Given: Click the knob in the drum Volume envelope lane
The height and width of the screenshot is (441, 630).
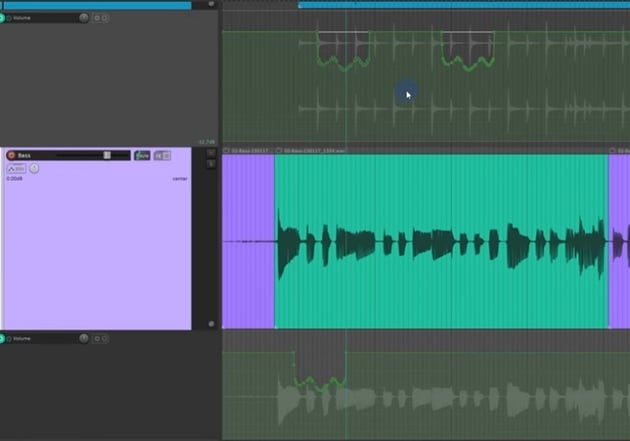Looking at the screenshot, I should point(84,18).
